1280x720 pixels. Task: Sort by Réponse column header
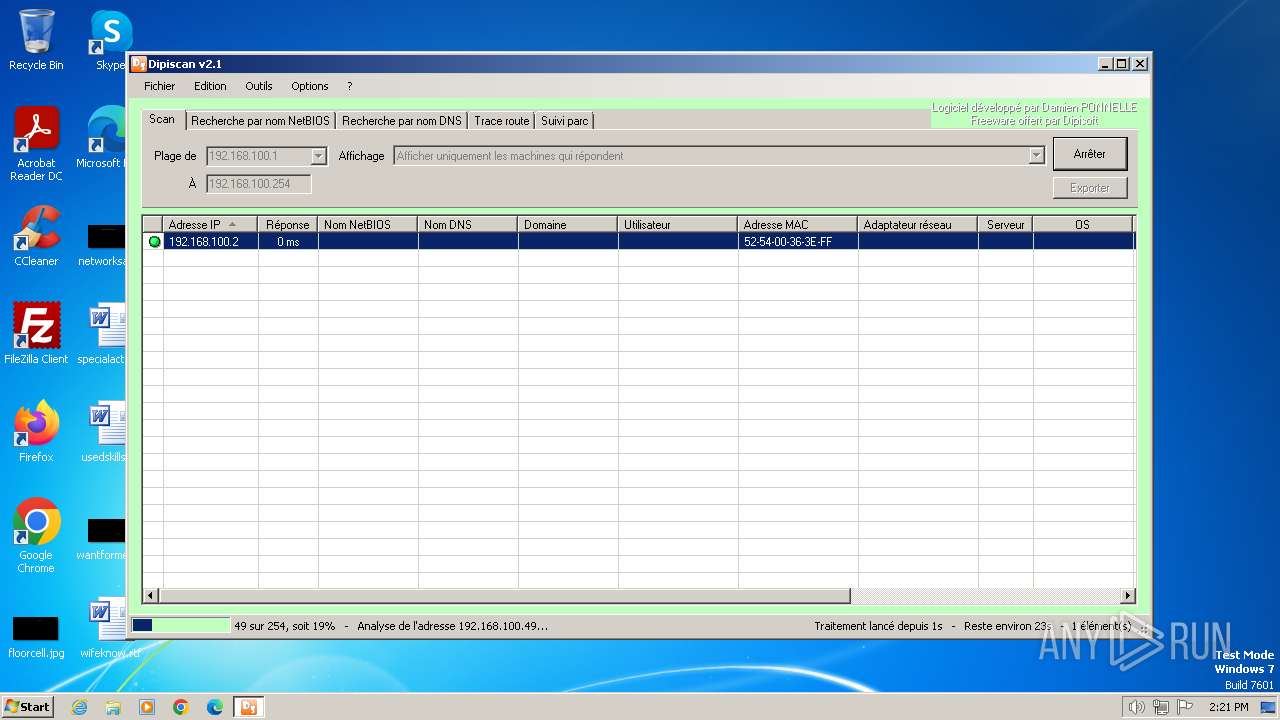[288, 225]
